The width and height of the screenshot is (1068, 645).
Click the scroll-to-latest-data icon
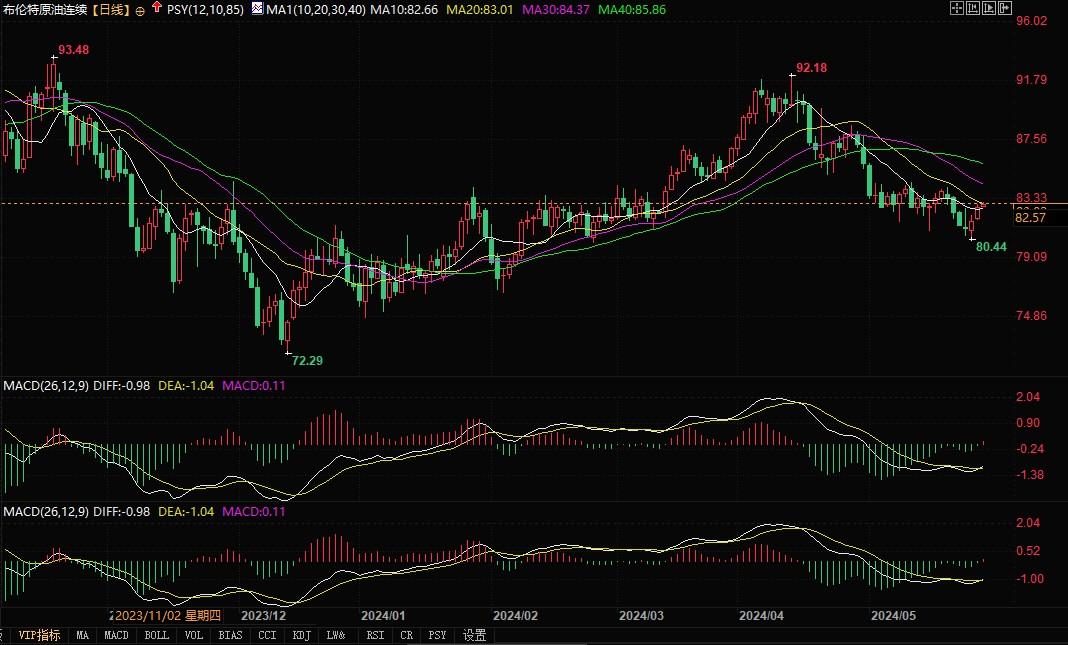point(1005,8)
